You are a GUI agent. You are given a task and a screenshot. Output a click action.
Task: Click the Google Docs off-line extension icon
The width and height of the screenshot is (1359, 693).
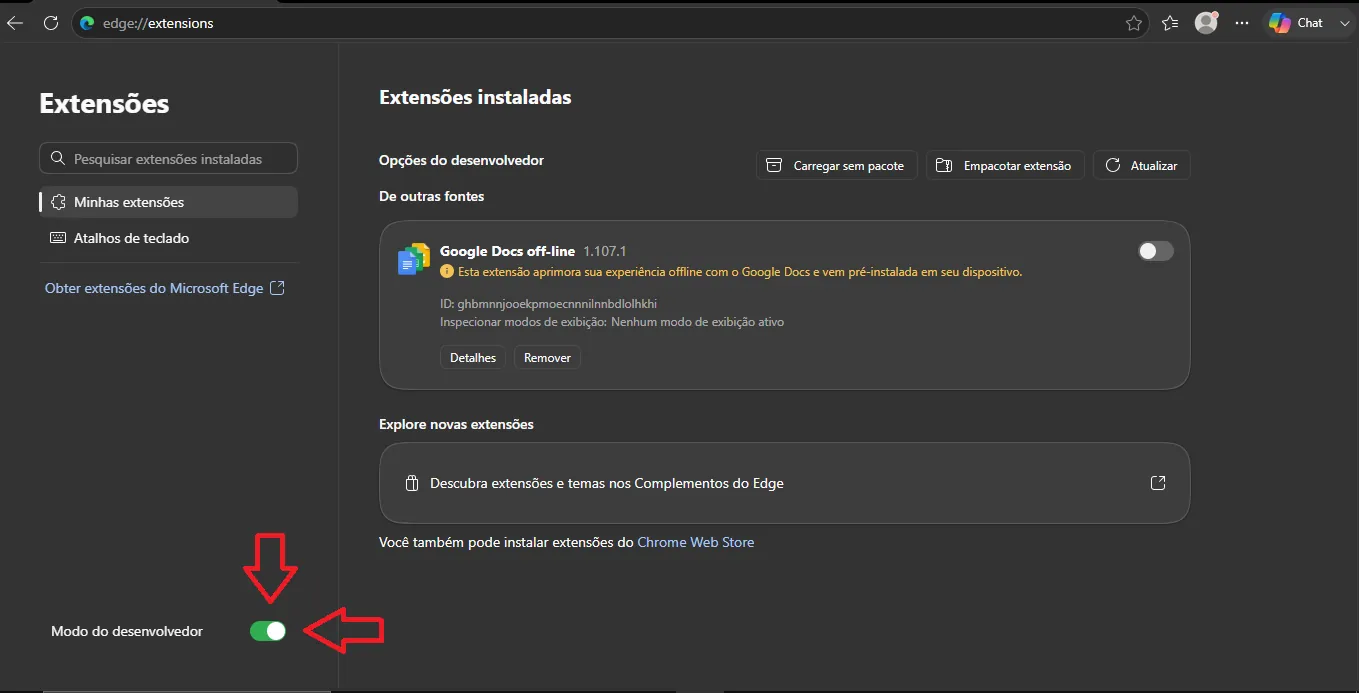pos(413,258)
